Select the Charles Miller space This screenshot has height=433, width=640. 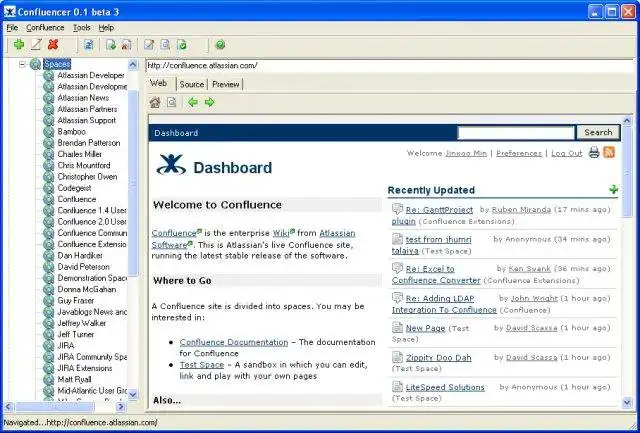pos(80,154)
